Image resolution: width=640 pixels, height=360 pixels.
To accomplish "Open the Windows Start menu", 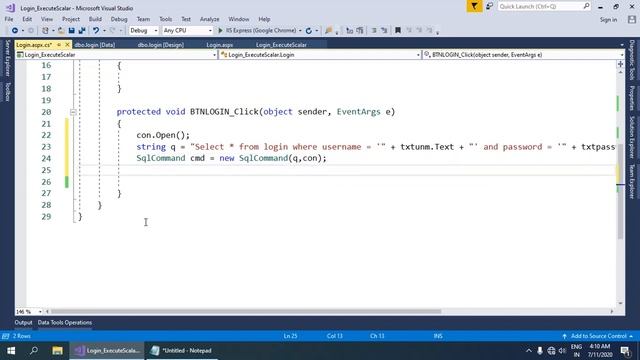I will pyautogui.click(x=11, y=351).
